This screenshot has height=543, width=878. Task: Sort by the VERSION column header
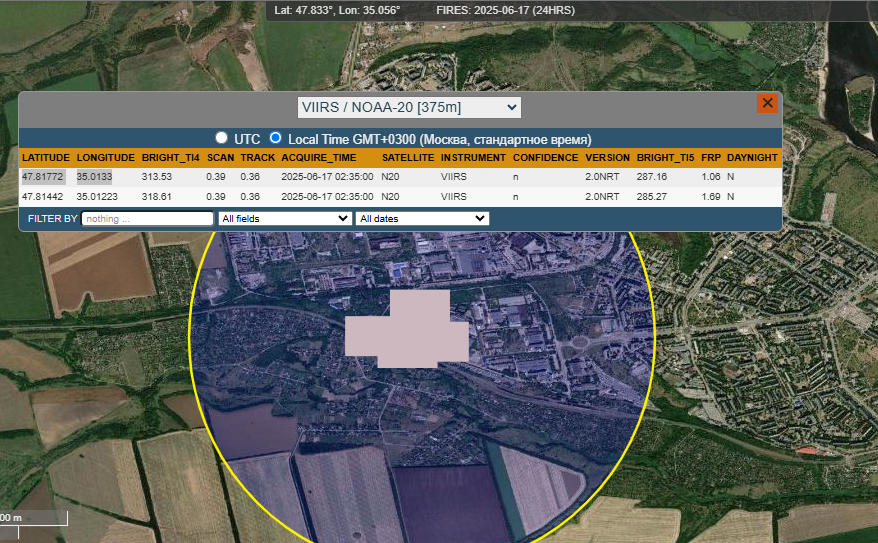(x=608, y=158)
